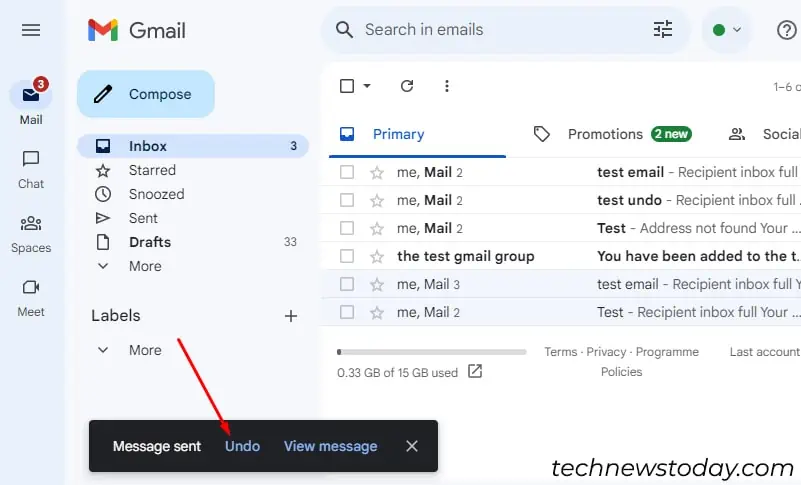Star the top 'test email' conversation
This screenshot has width=801, height=485.
tap(377, 173)
